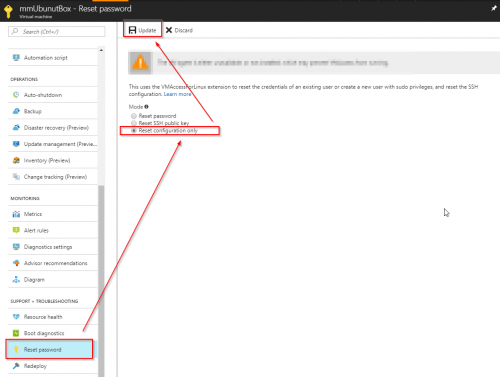Click the search magnifier icon
Image resolution: width=500 pixels, height=377 pixels.
[15, 31]
